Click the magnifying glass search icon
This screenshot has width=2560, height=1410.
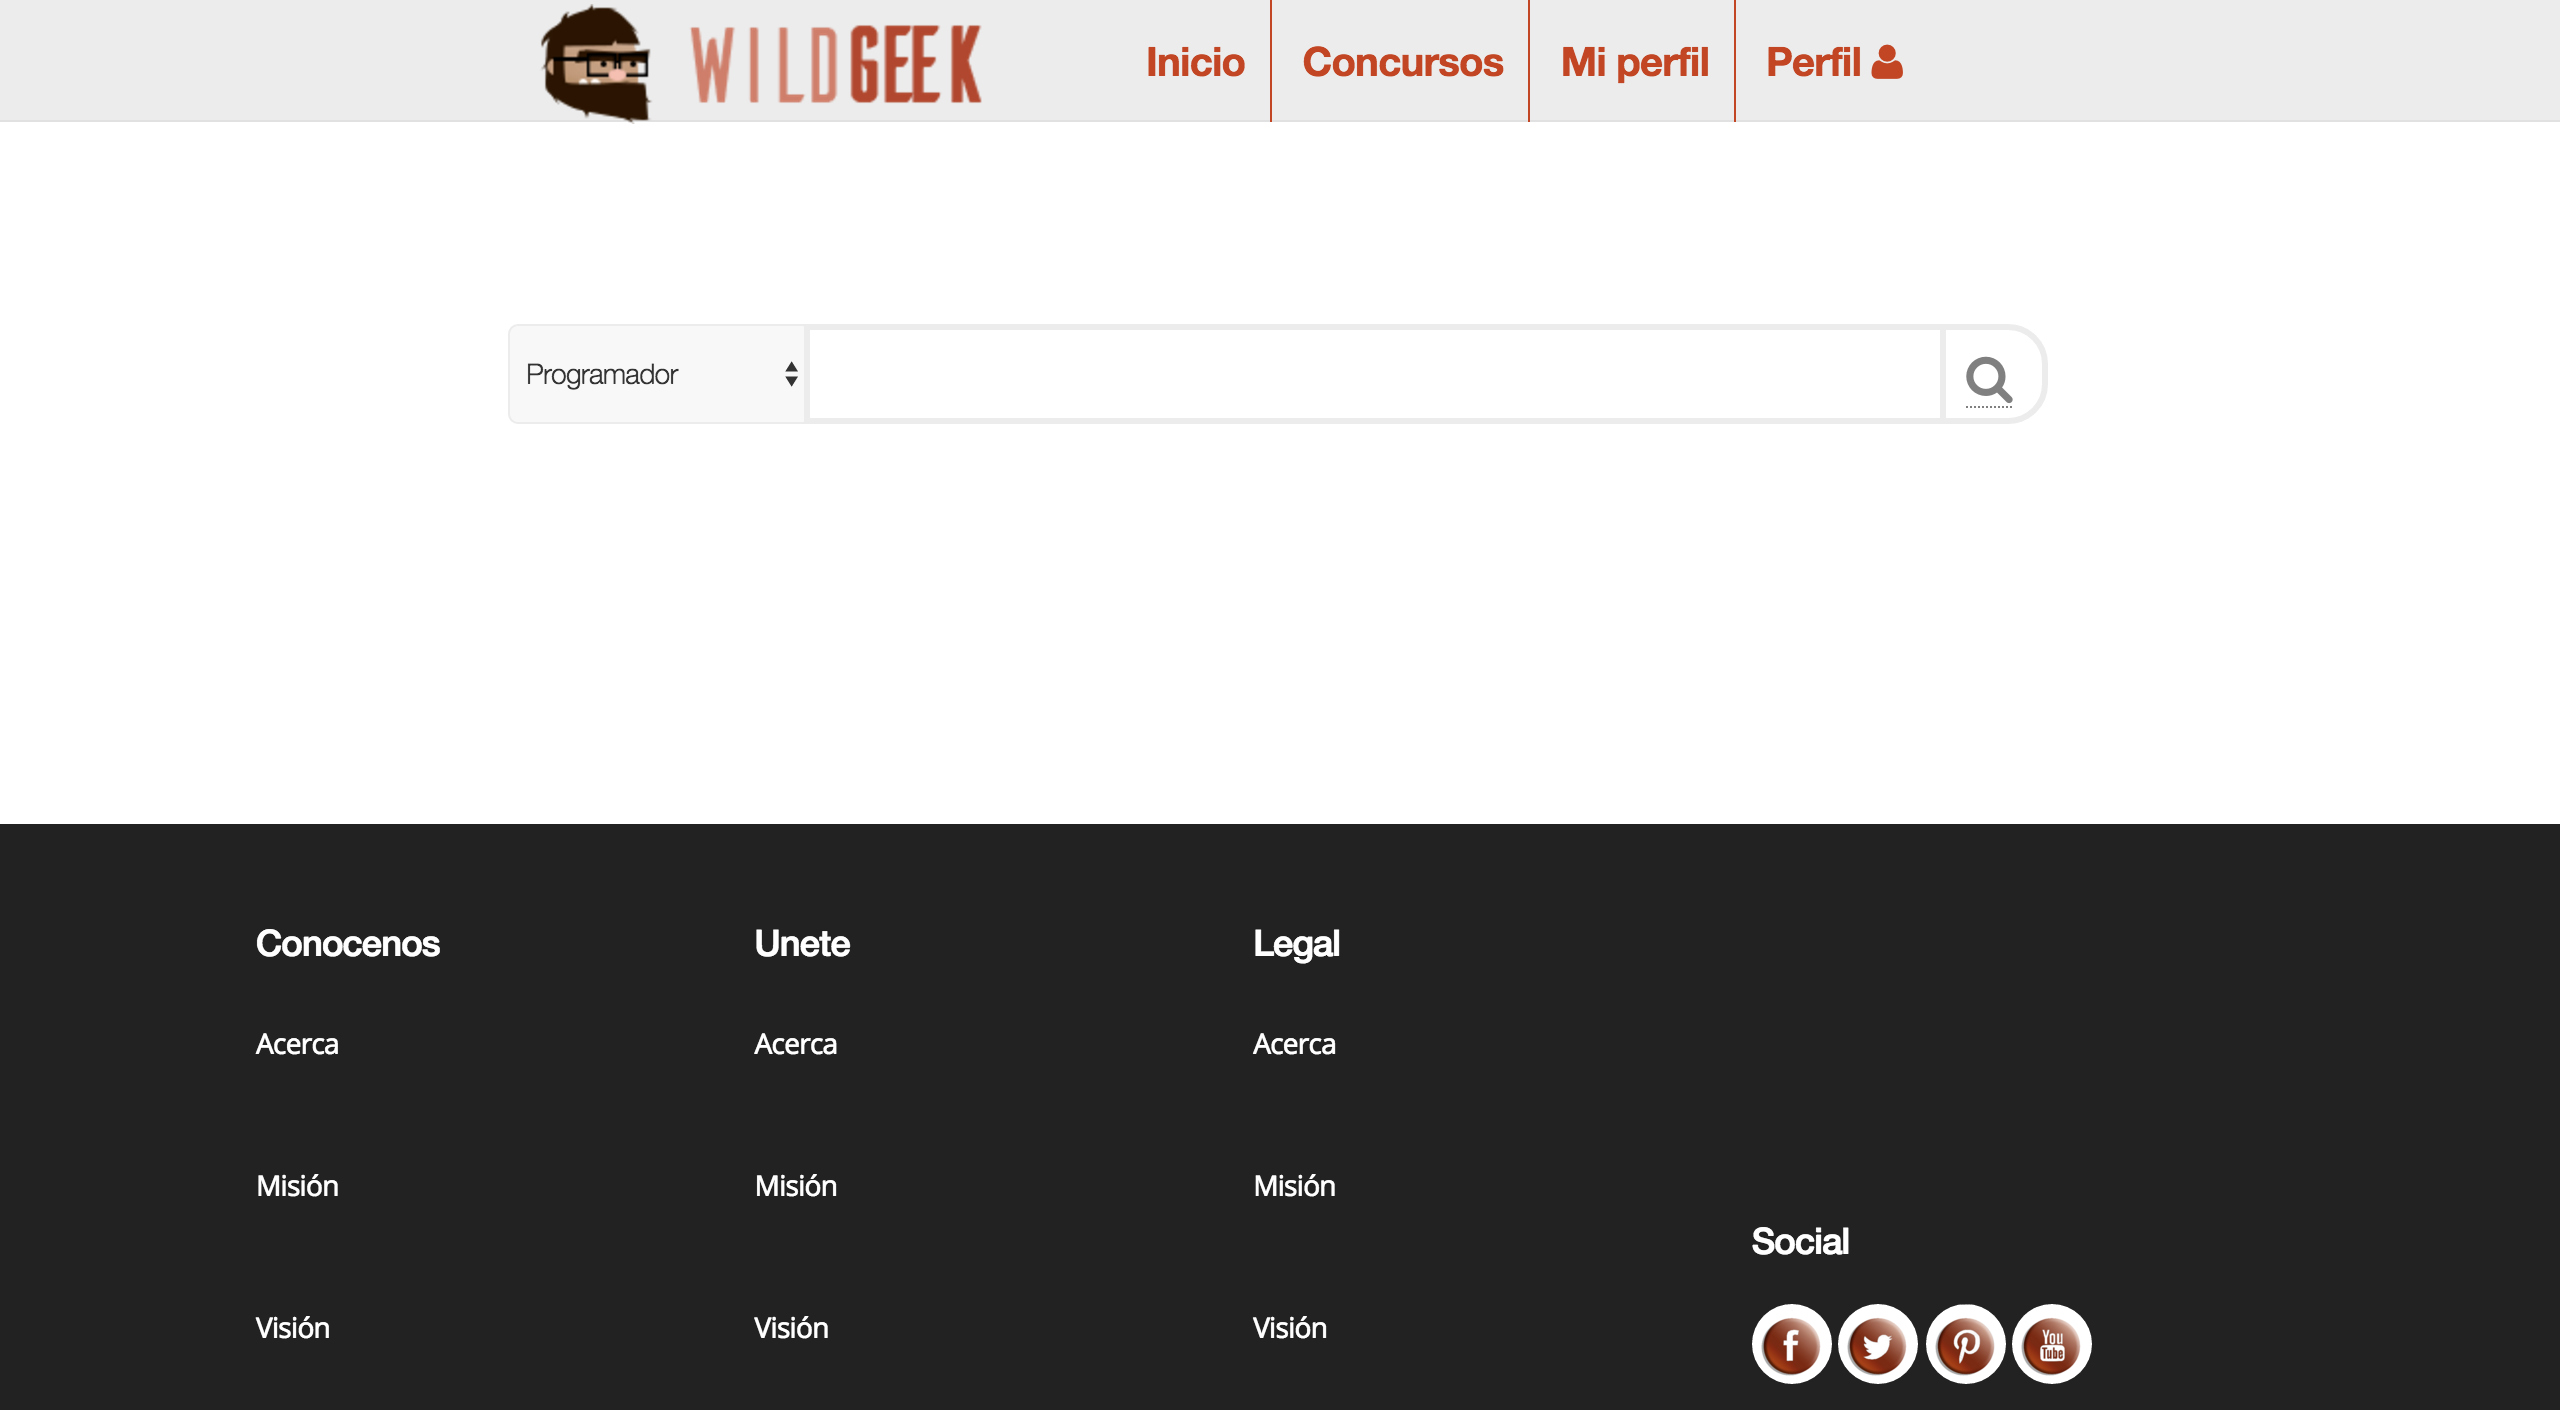[x=1988, y=379]
